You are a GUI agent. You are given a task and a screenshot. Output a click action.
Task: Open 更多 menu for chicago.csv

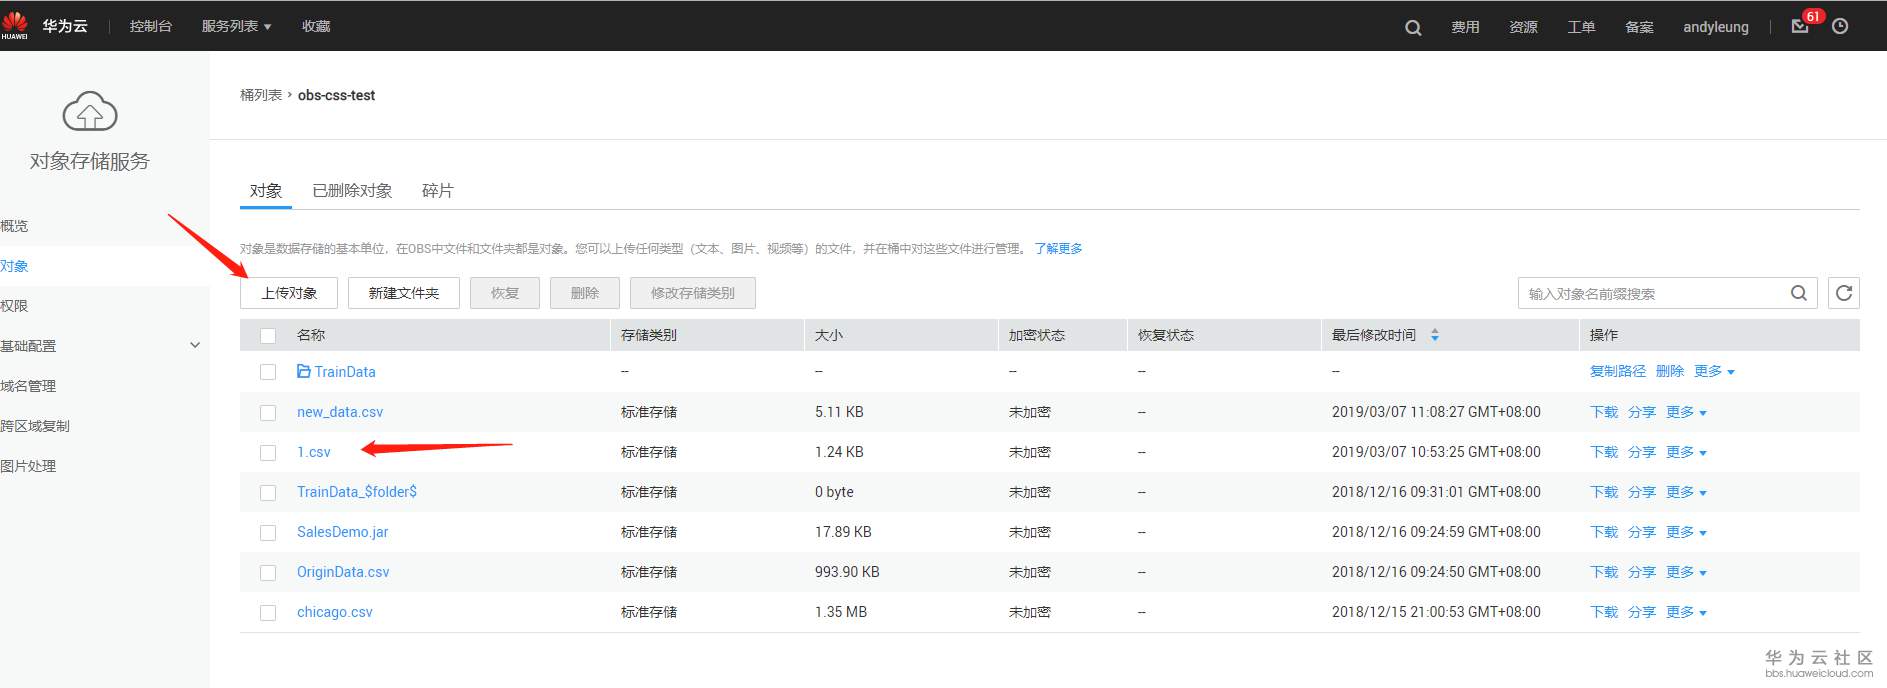[1686, 612]
